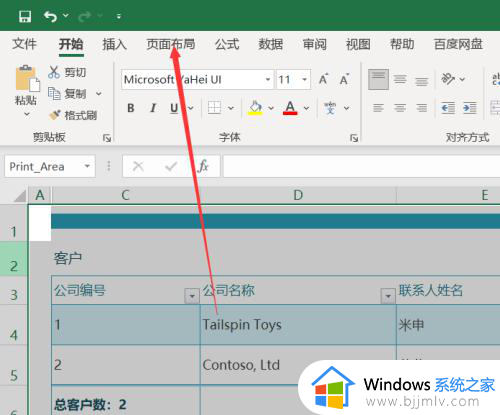Toggle align text right
The width and height of the screenshot is (500, 415).
(422, 108)
